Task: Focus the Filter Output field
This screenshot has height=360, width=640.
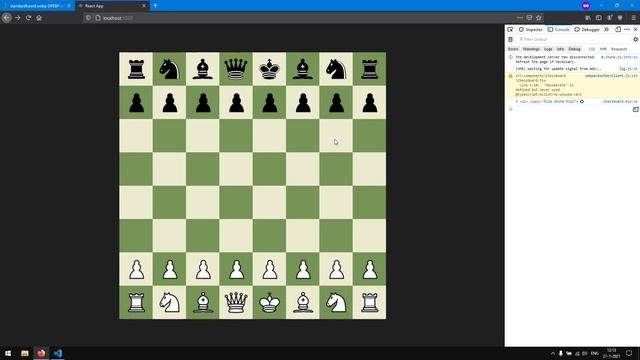Action: tap(573, 40)
